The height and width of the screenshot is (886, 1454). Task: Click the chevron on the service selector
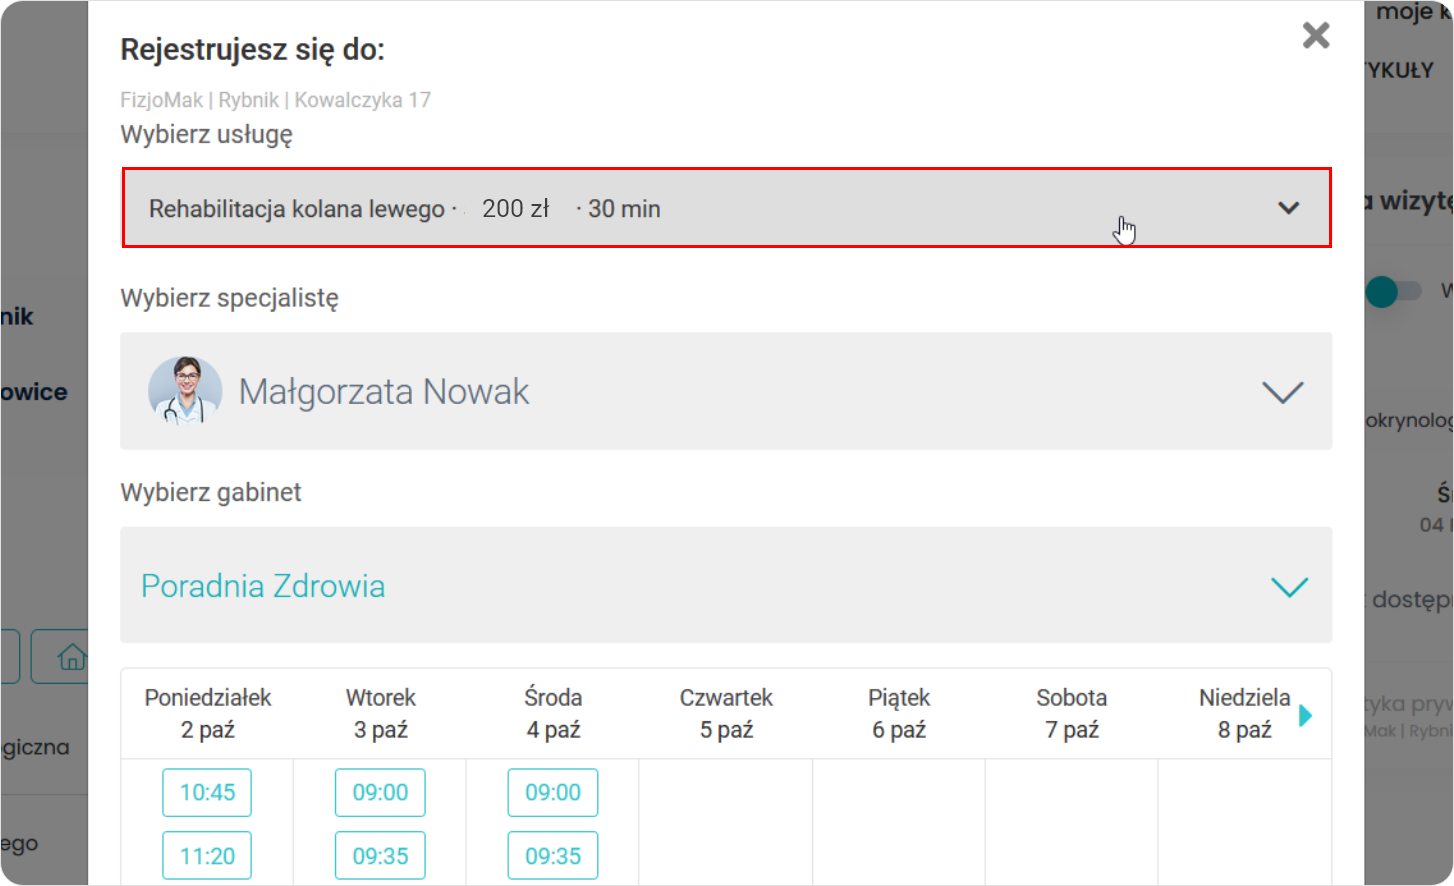[1288, 208]
